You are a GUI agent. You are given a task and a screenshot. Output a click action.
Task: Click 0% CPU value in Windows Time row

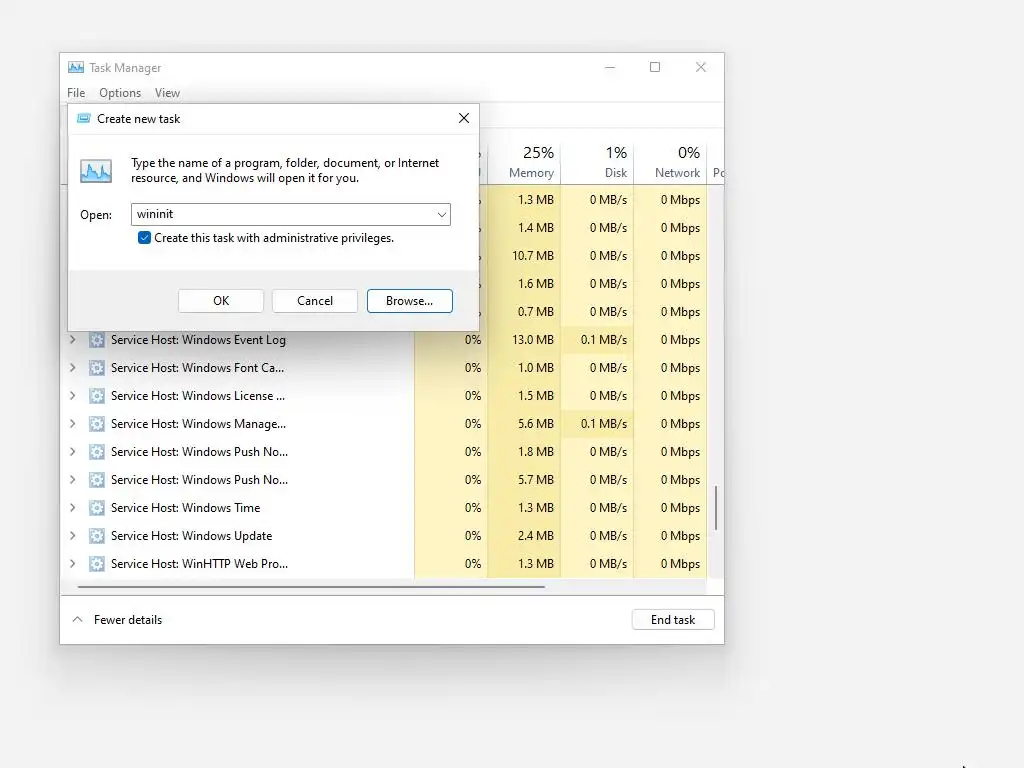coord(473,507)
